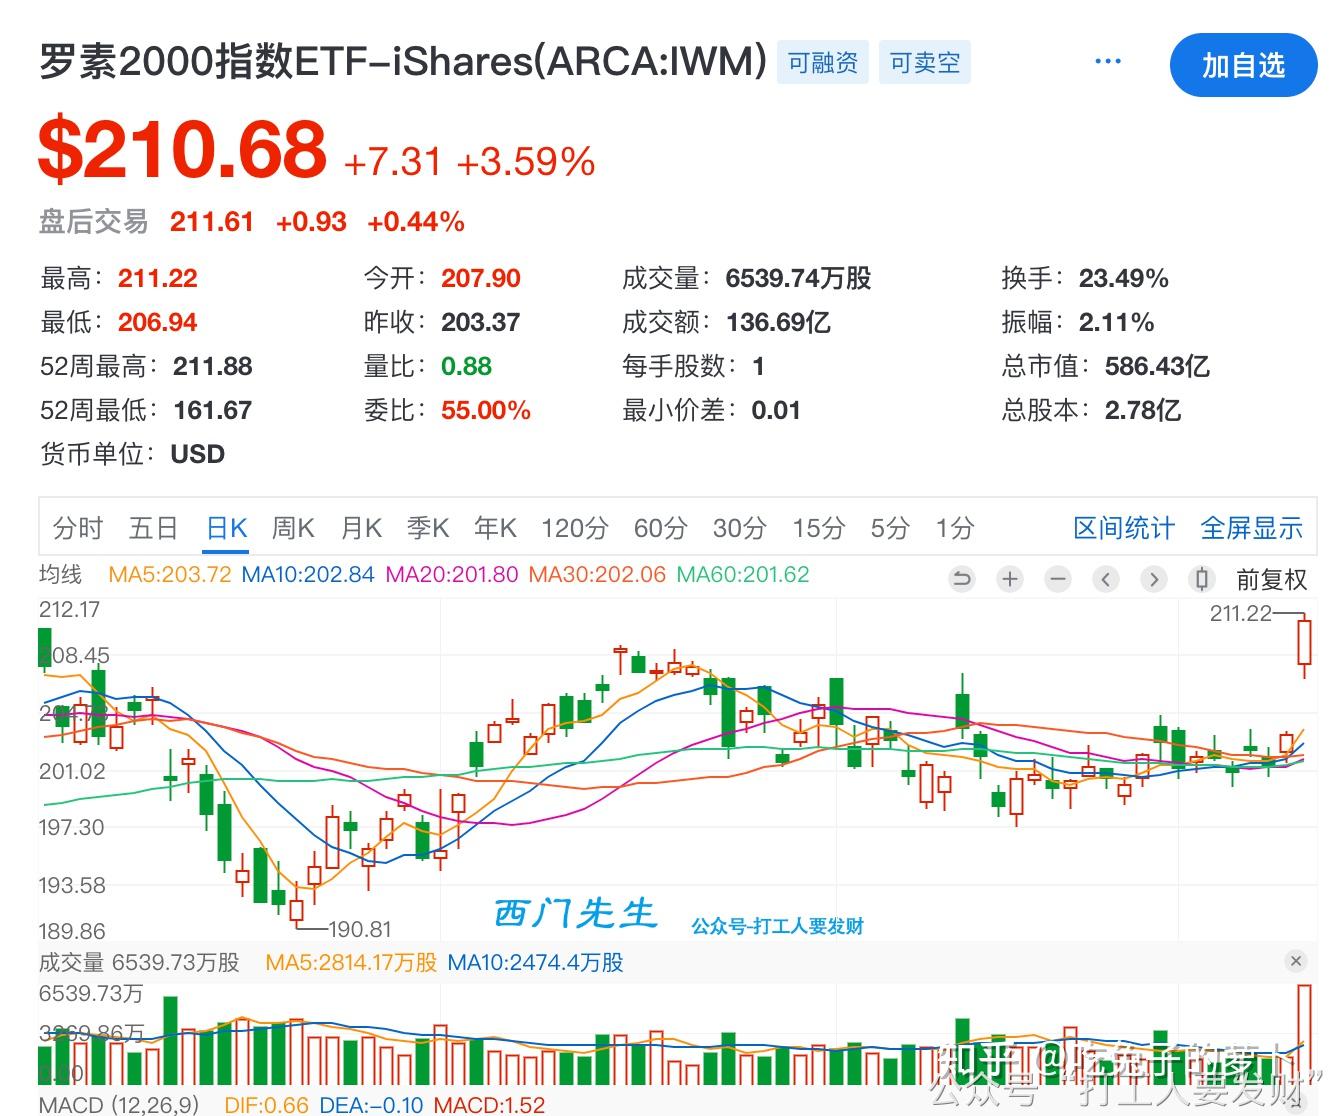Click the chart reset/undo arrow icon
Viewport: 1332px width, 1116px height.
click(x=962, y=578)
